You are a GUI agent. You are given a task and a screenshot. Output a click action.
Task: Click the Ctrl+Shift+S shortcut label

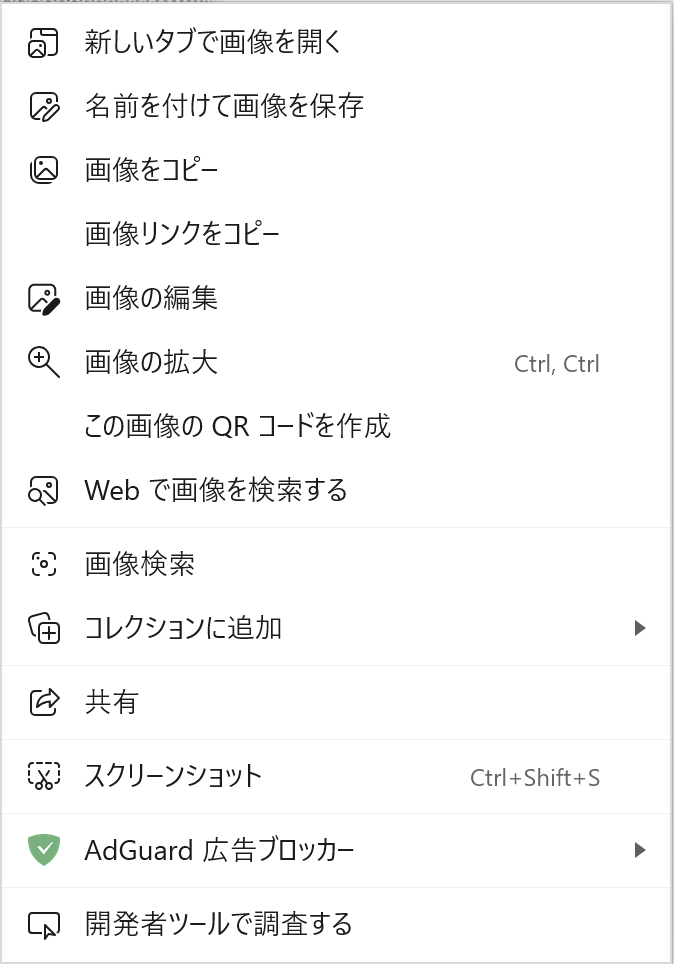(535, 777)
